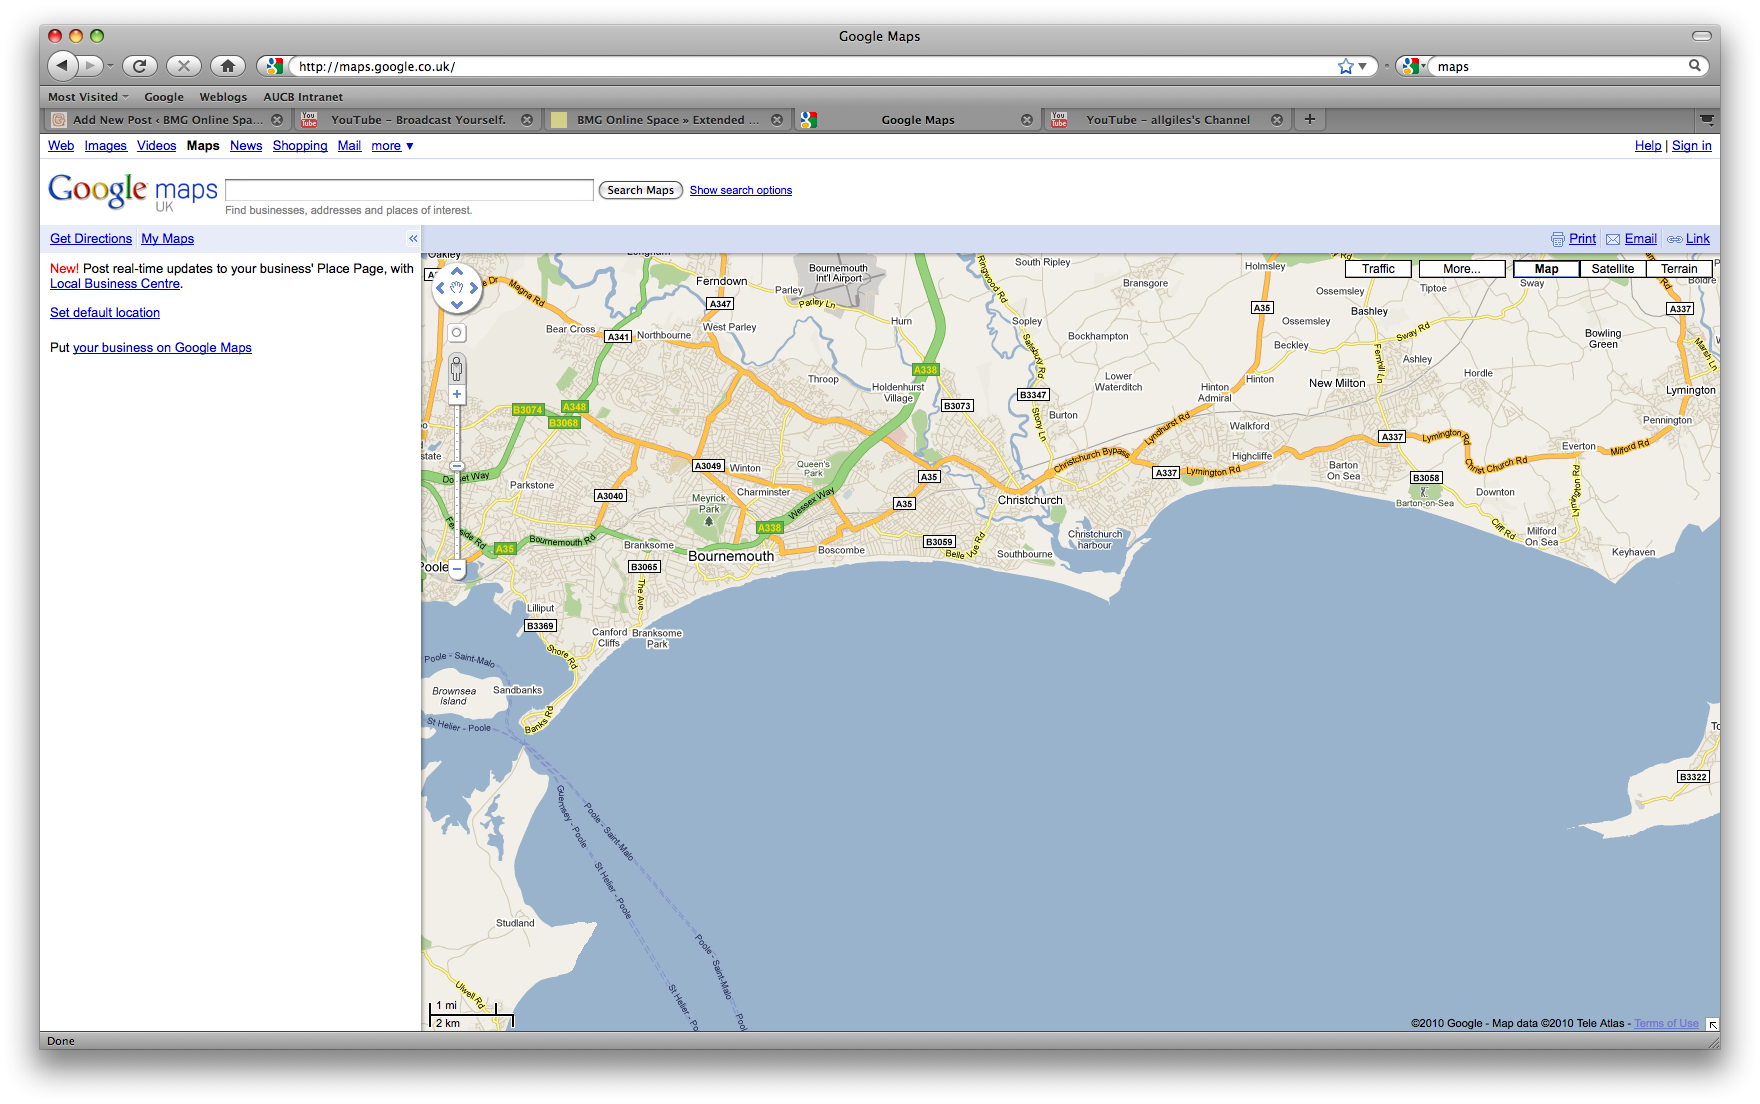Open a new tab with plus button

click(x=1310, y=119)
